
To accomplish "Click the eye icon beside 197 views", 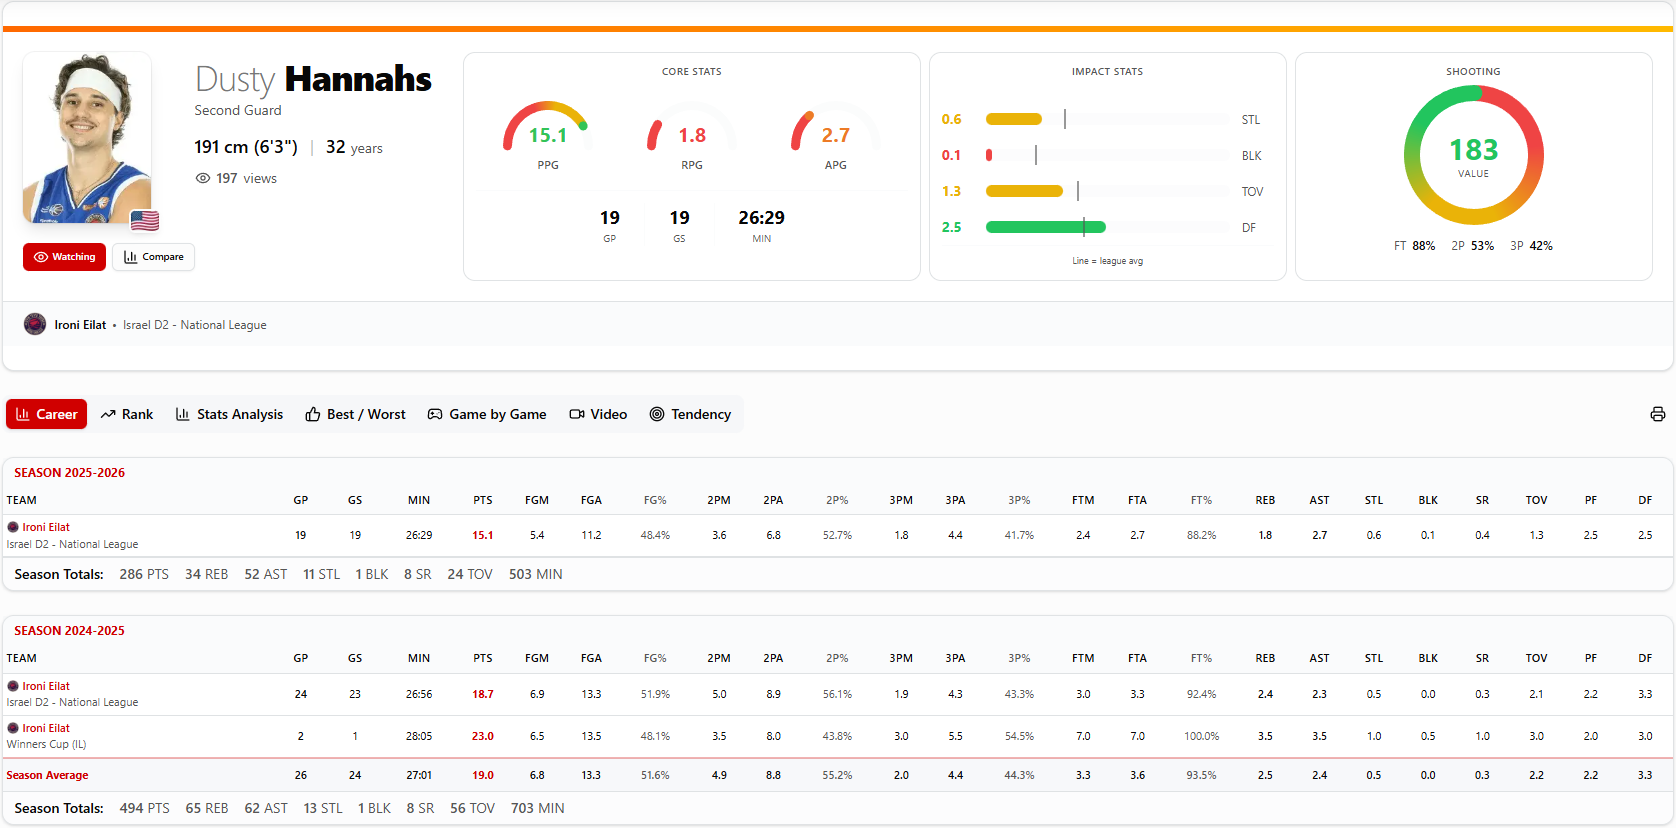I will 203,178.
